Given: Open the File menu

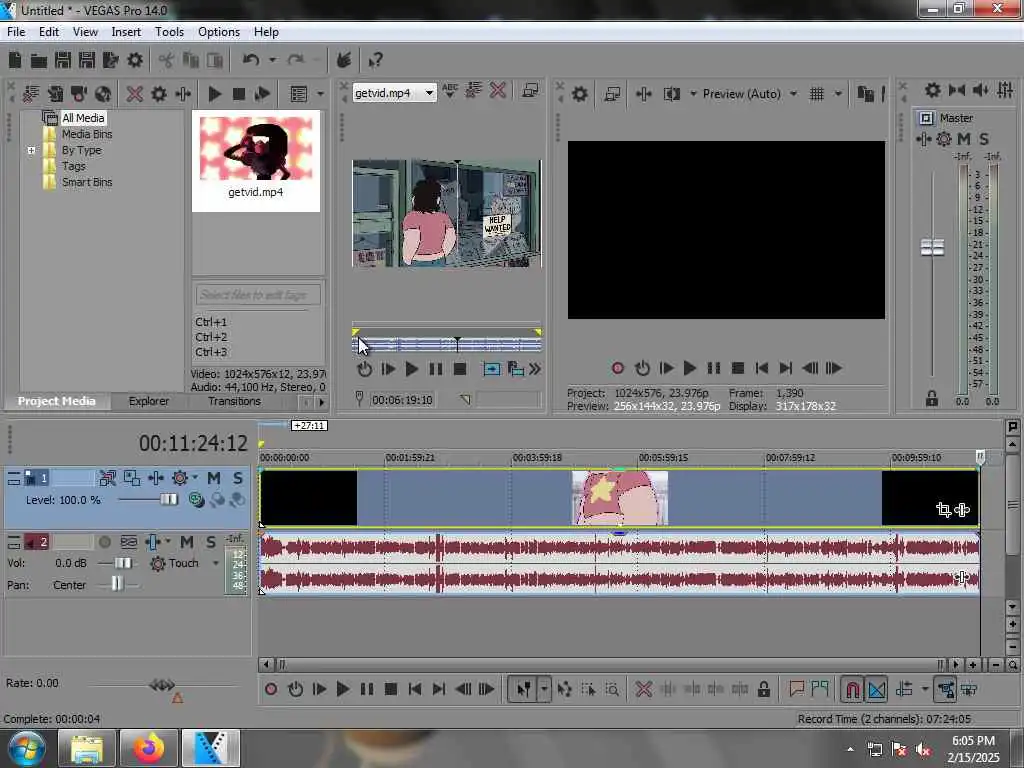Looking at the screenshot, I should coord(16,32).
